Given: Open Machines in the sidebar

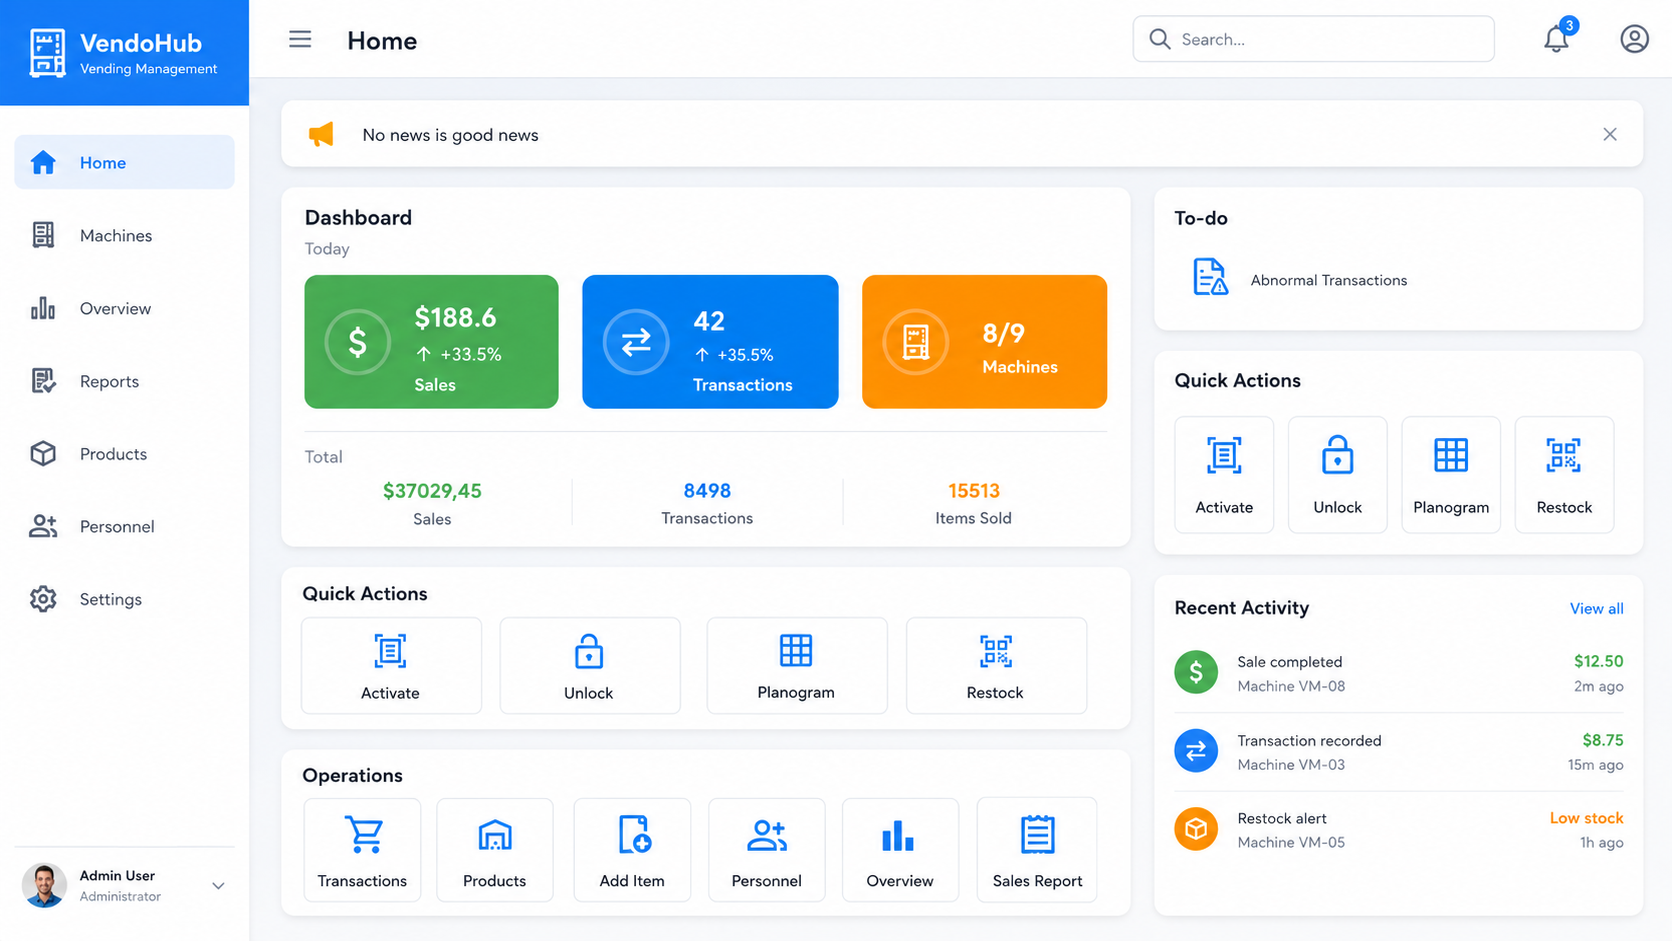Looking at the screenshot, I should pyautogui.click(x=124, y=235).
